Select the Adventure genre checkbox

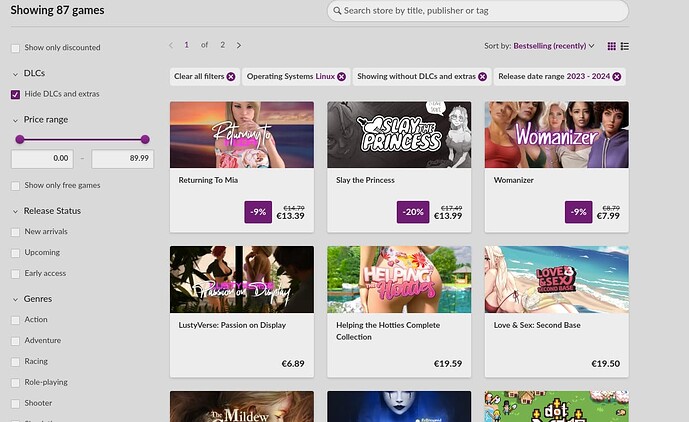pyautogui.click(x=15, y=341)
